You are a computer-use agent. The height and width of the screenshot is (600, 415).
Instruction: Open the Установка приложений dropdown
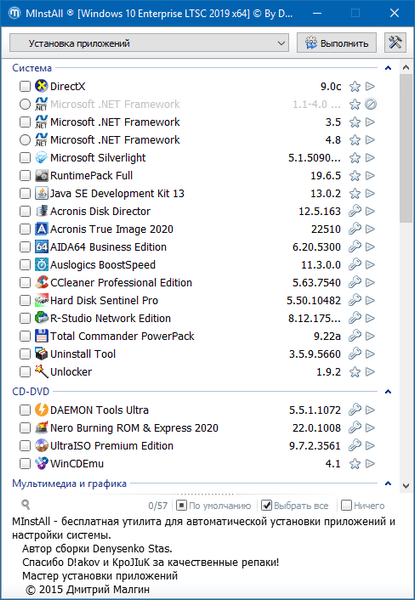tap(149, 43)
